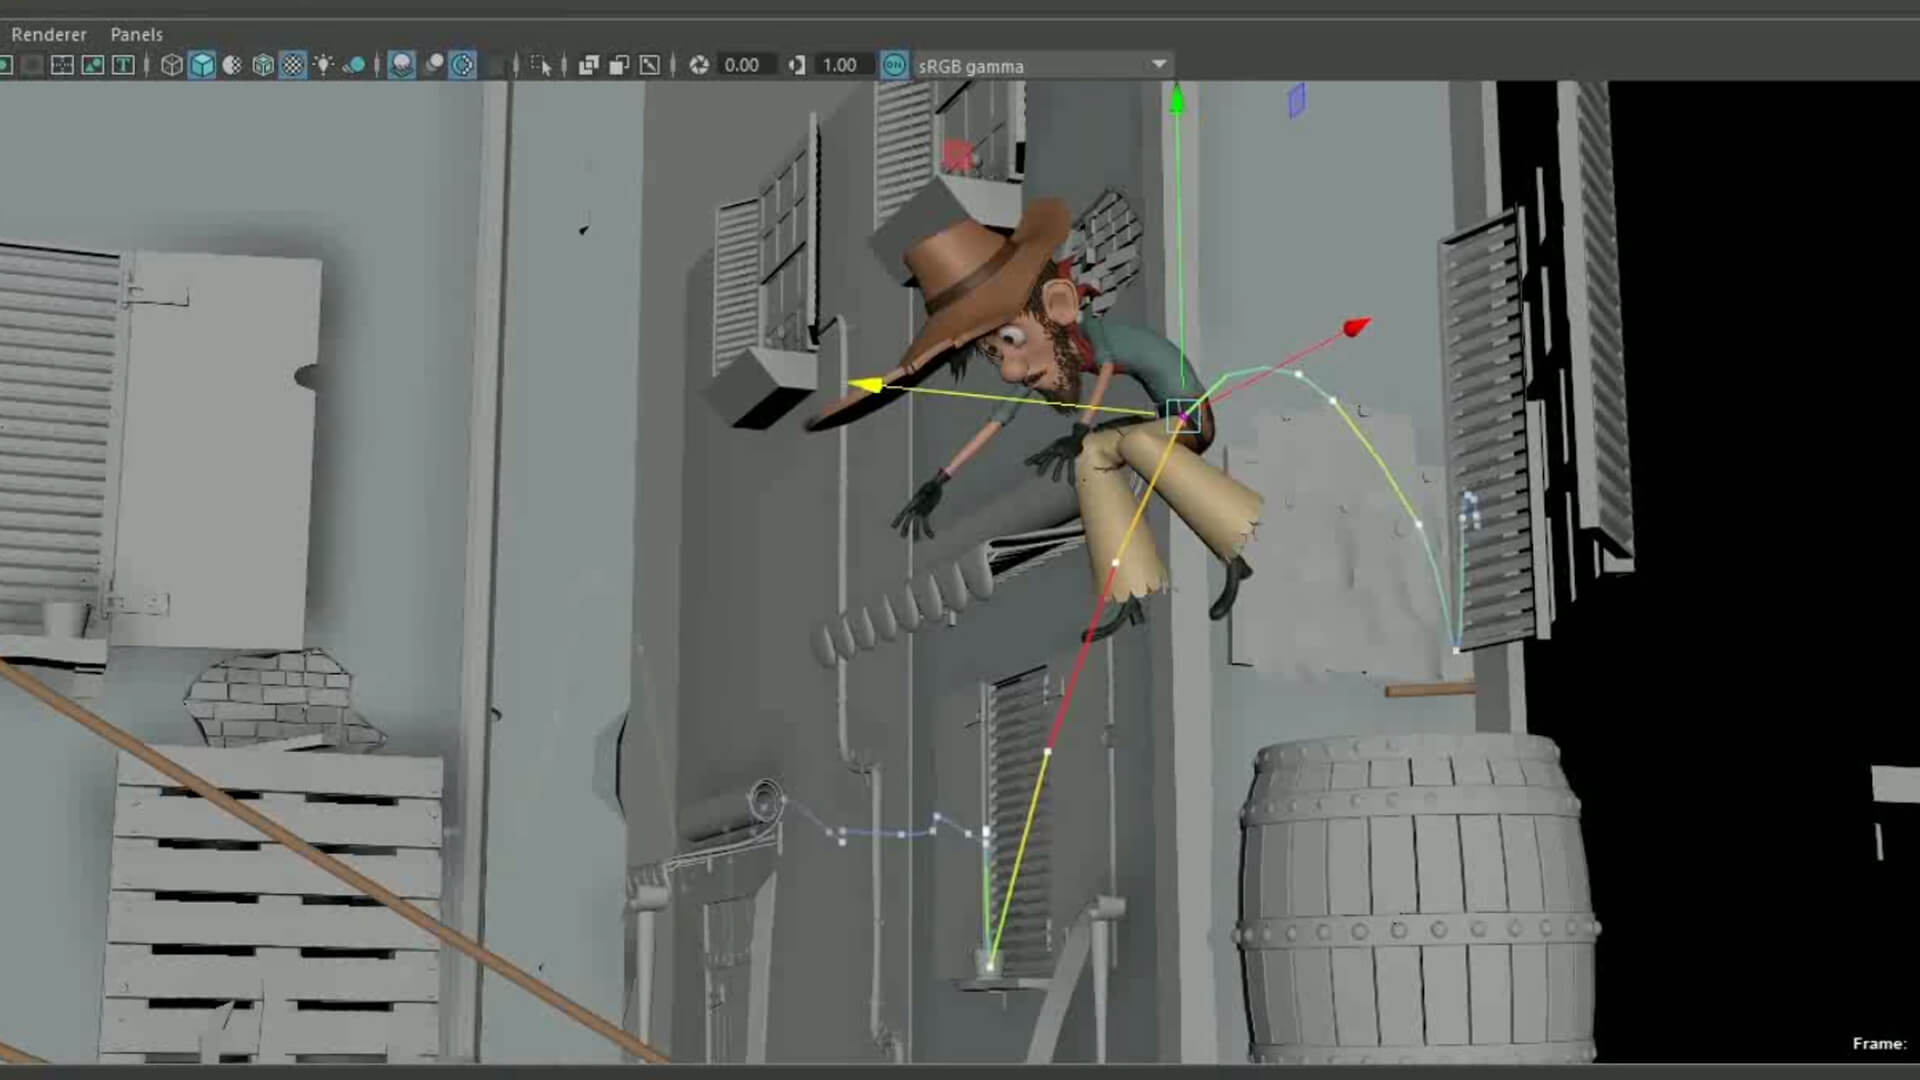Toggle the heads-up text display icon

[123, 65]
